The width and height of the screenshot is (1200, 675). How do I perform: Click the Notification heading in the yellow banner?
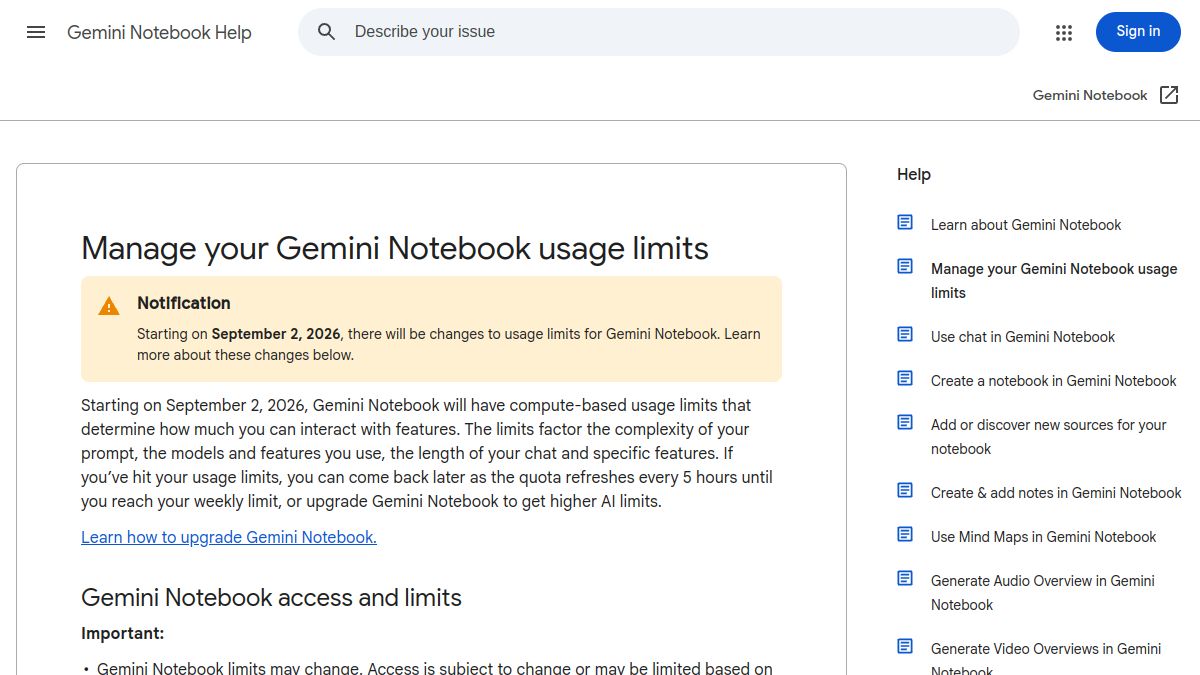tap(184, 303)
